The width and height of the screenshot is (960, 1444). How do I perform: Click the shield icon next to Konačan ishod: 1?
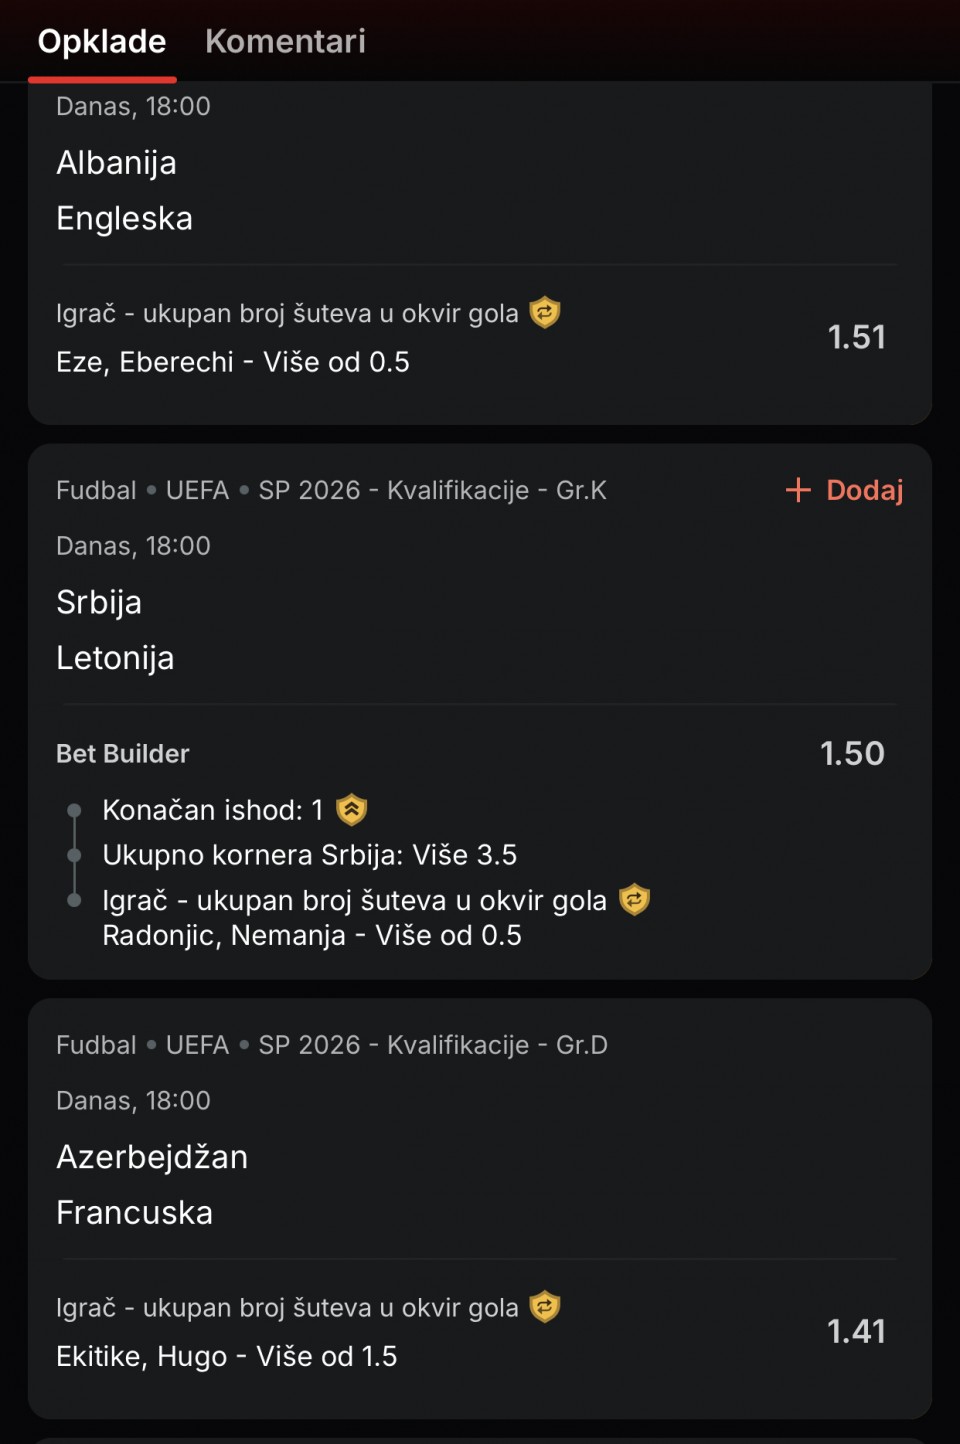[352, 809]
